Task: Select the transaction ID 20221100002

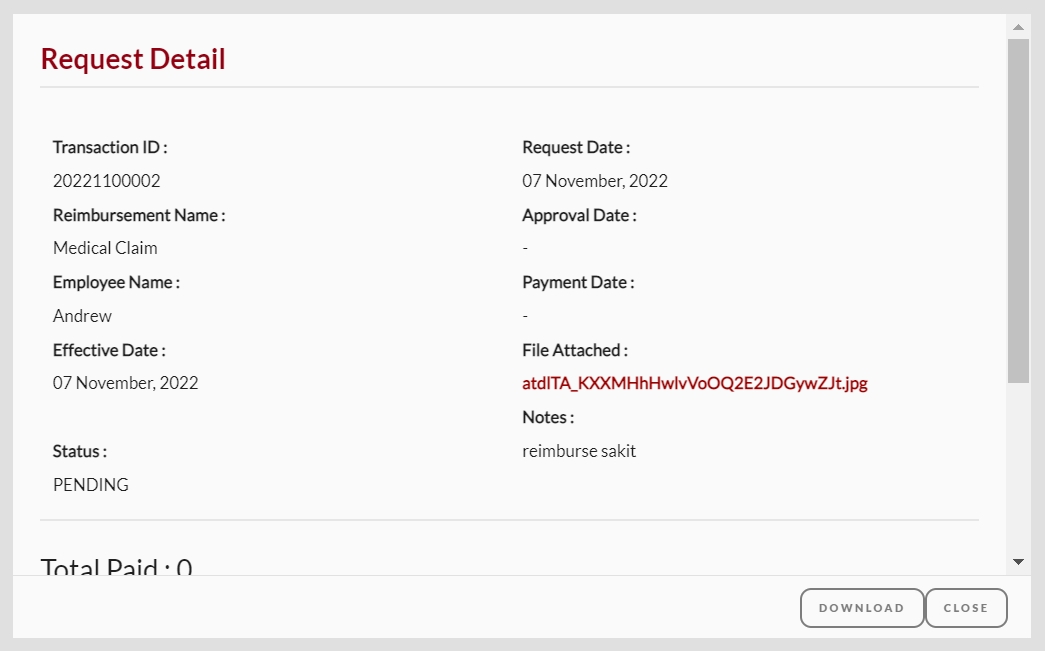Action: (107, 181)
